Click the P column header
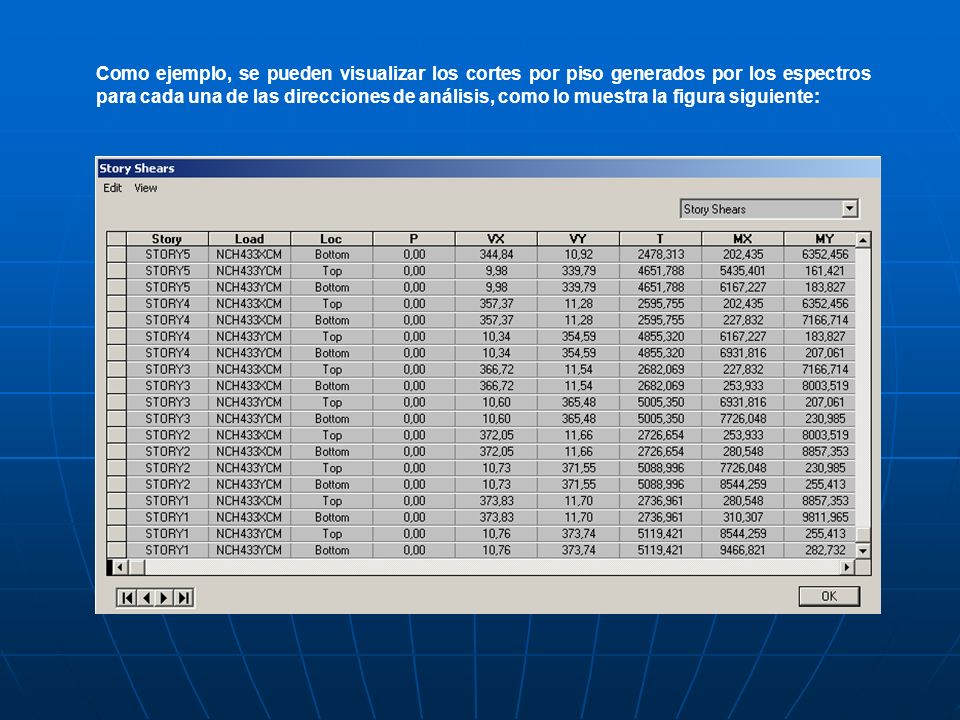The height and width of the screenshot is (720, 960). [414, 239]
